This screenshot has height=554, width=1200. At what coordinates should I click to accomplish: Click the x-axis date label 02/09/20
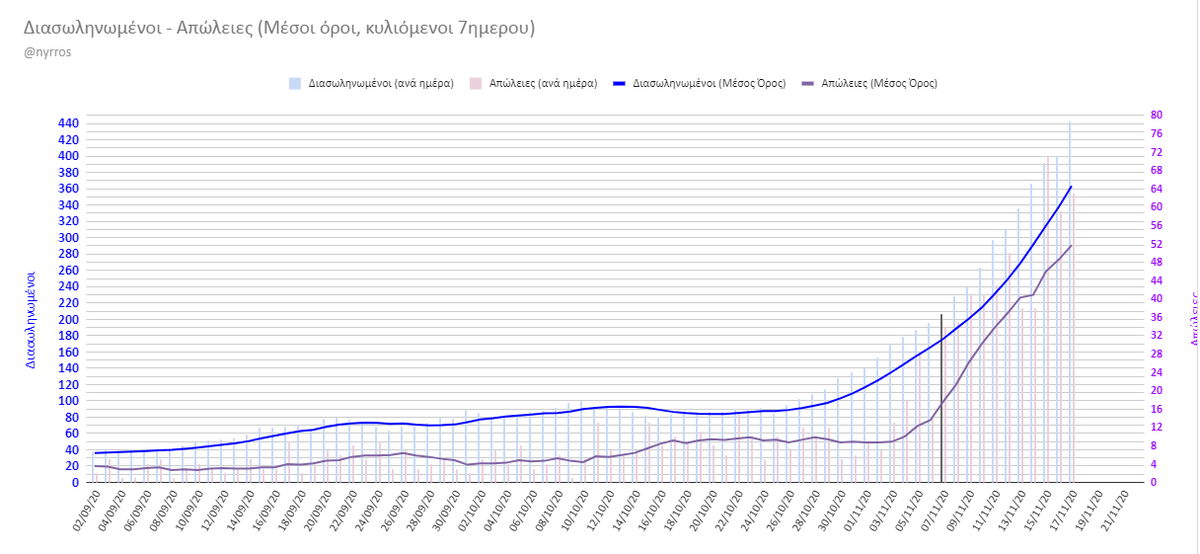tap(86, 510)
